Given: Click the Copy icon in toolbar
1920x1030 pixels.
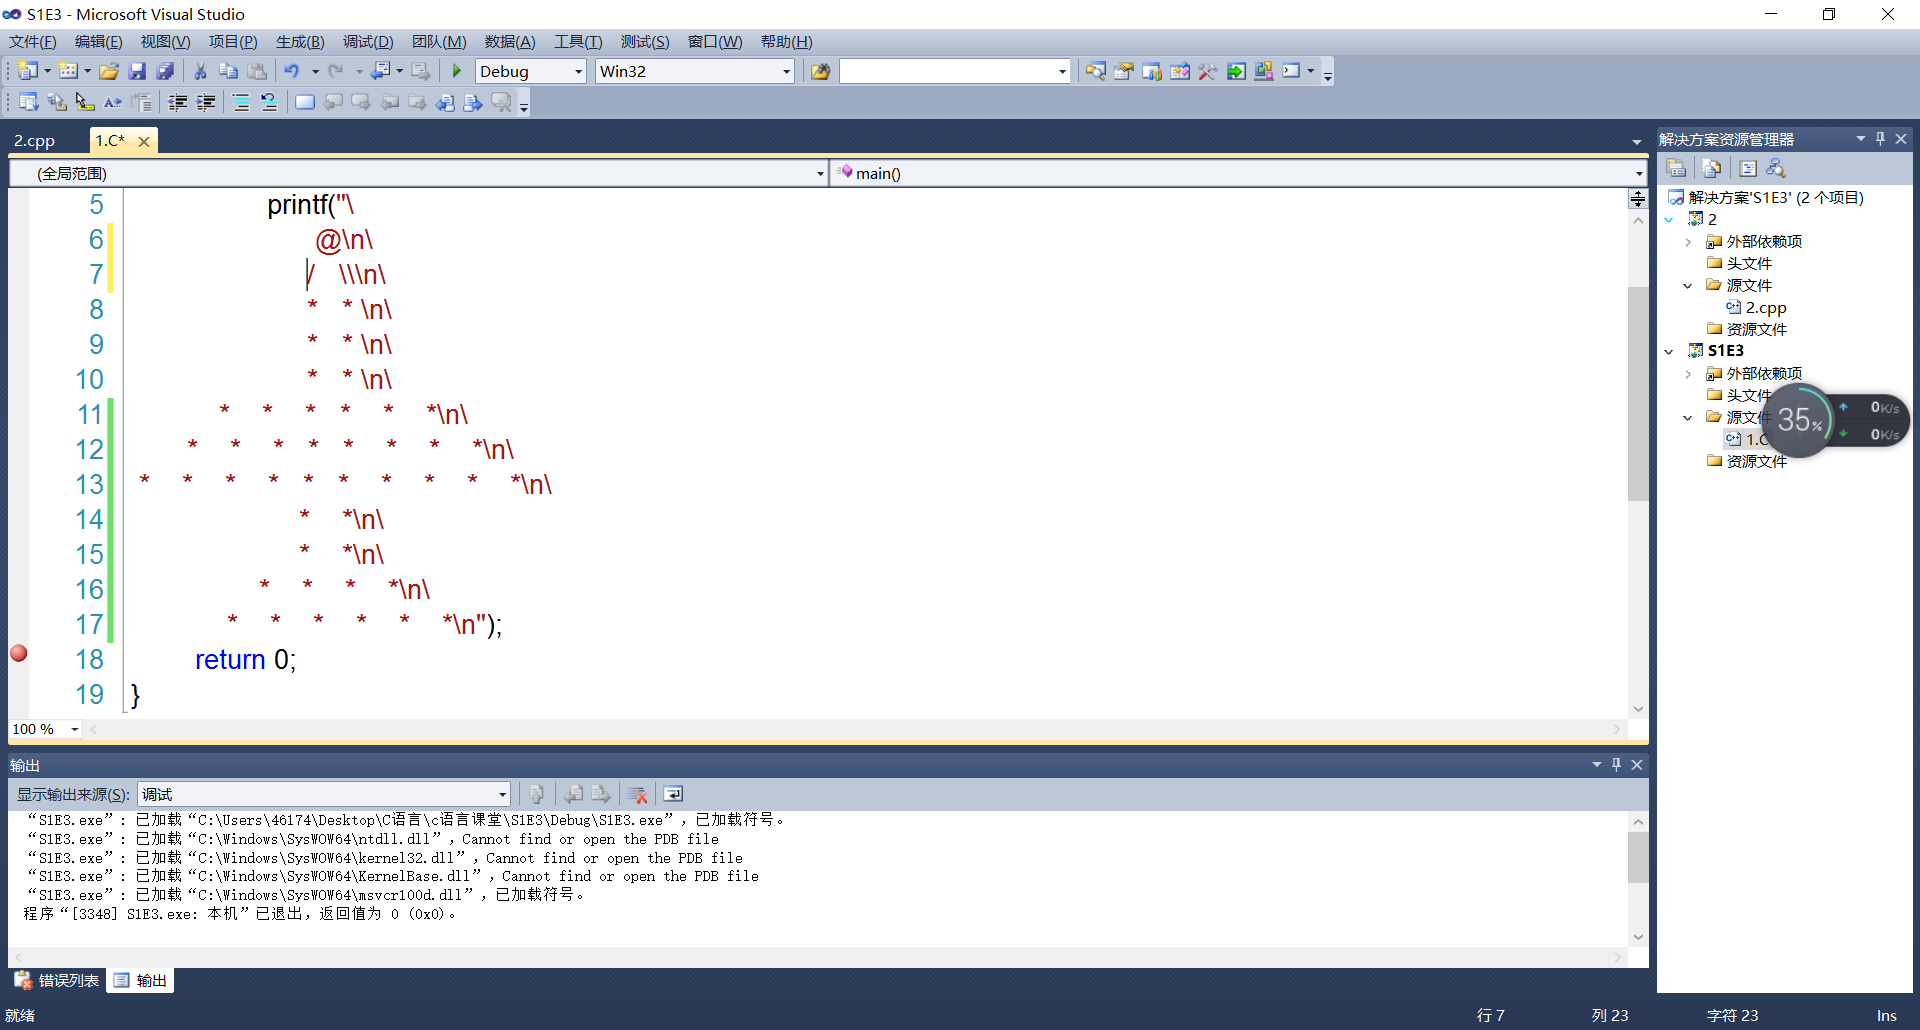Looking at the screenshot, I should coord(228,71).
